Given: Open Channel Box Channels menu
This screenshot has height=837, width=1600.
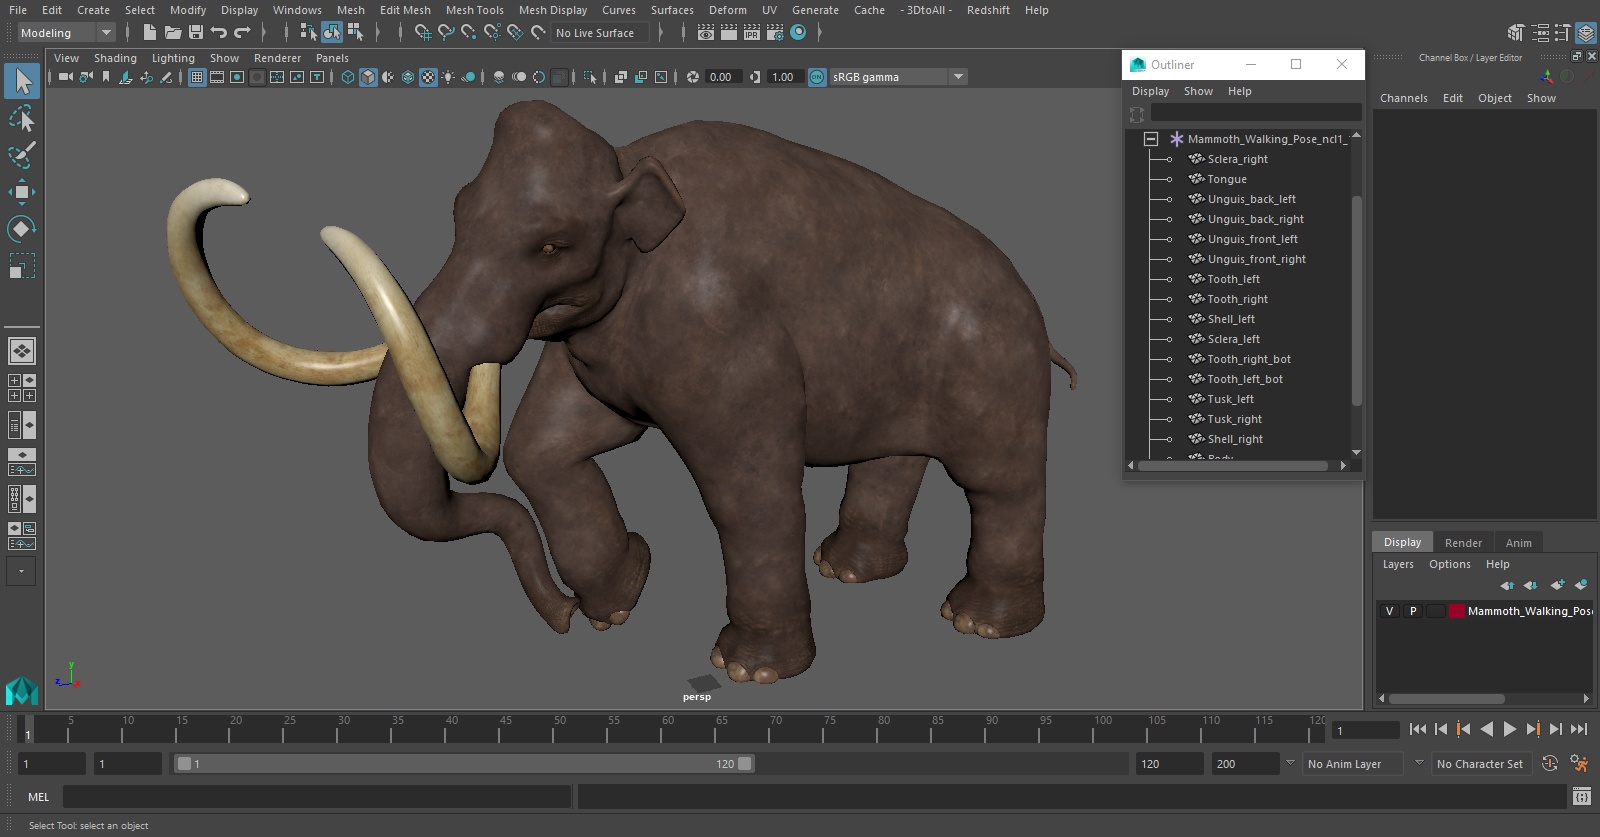Looking at the screenshot, I should [x=1403, y=98].
